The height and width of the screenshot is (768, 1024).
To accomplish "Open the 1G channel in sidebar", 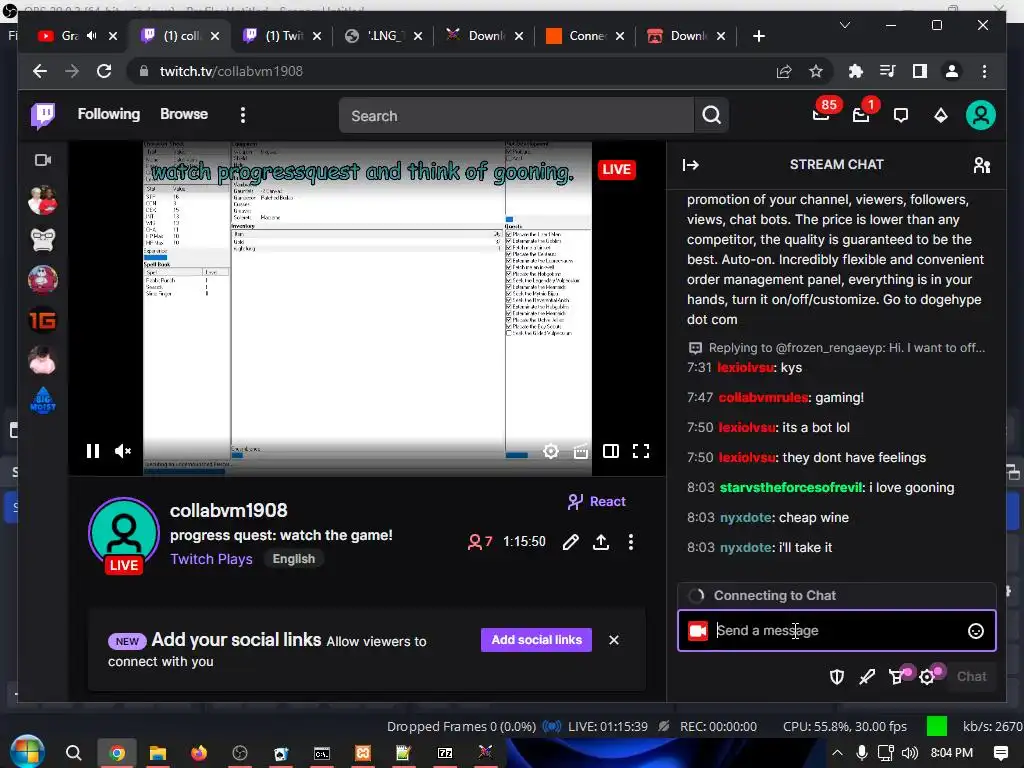I will point(43,321).
